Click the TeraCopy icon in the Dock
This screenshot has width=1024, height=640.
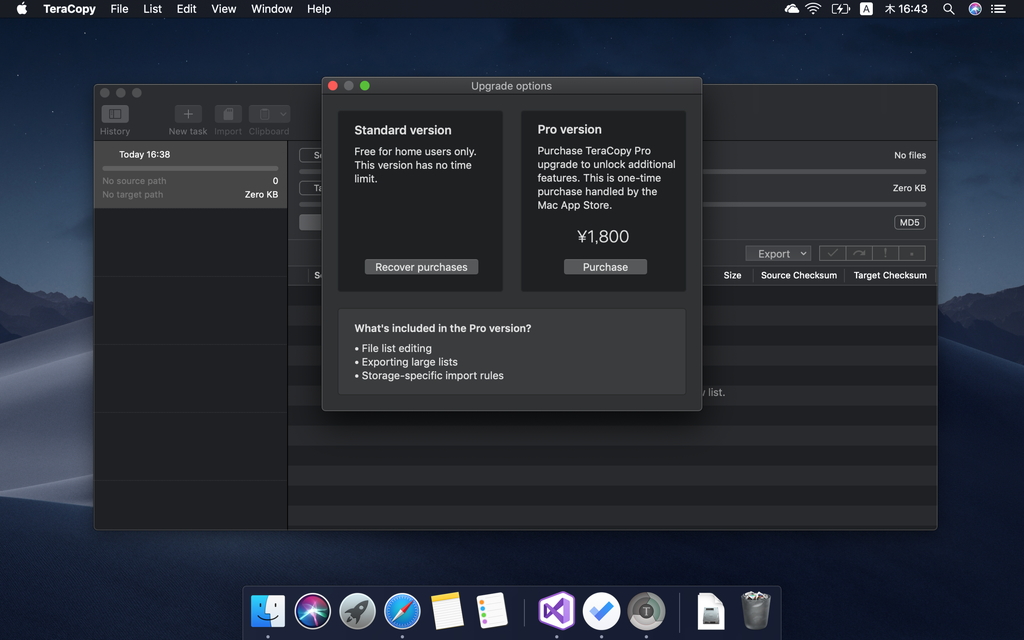pyautogui.click(x=646, y=611)
